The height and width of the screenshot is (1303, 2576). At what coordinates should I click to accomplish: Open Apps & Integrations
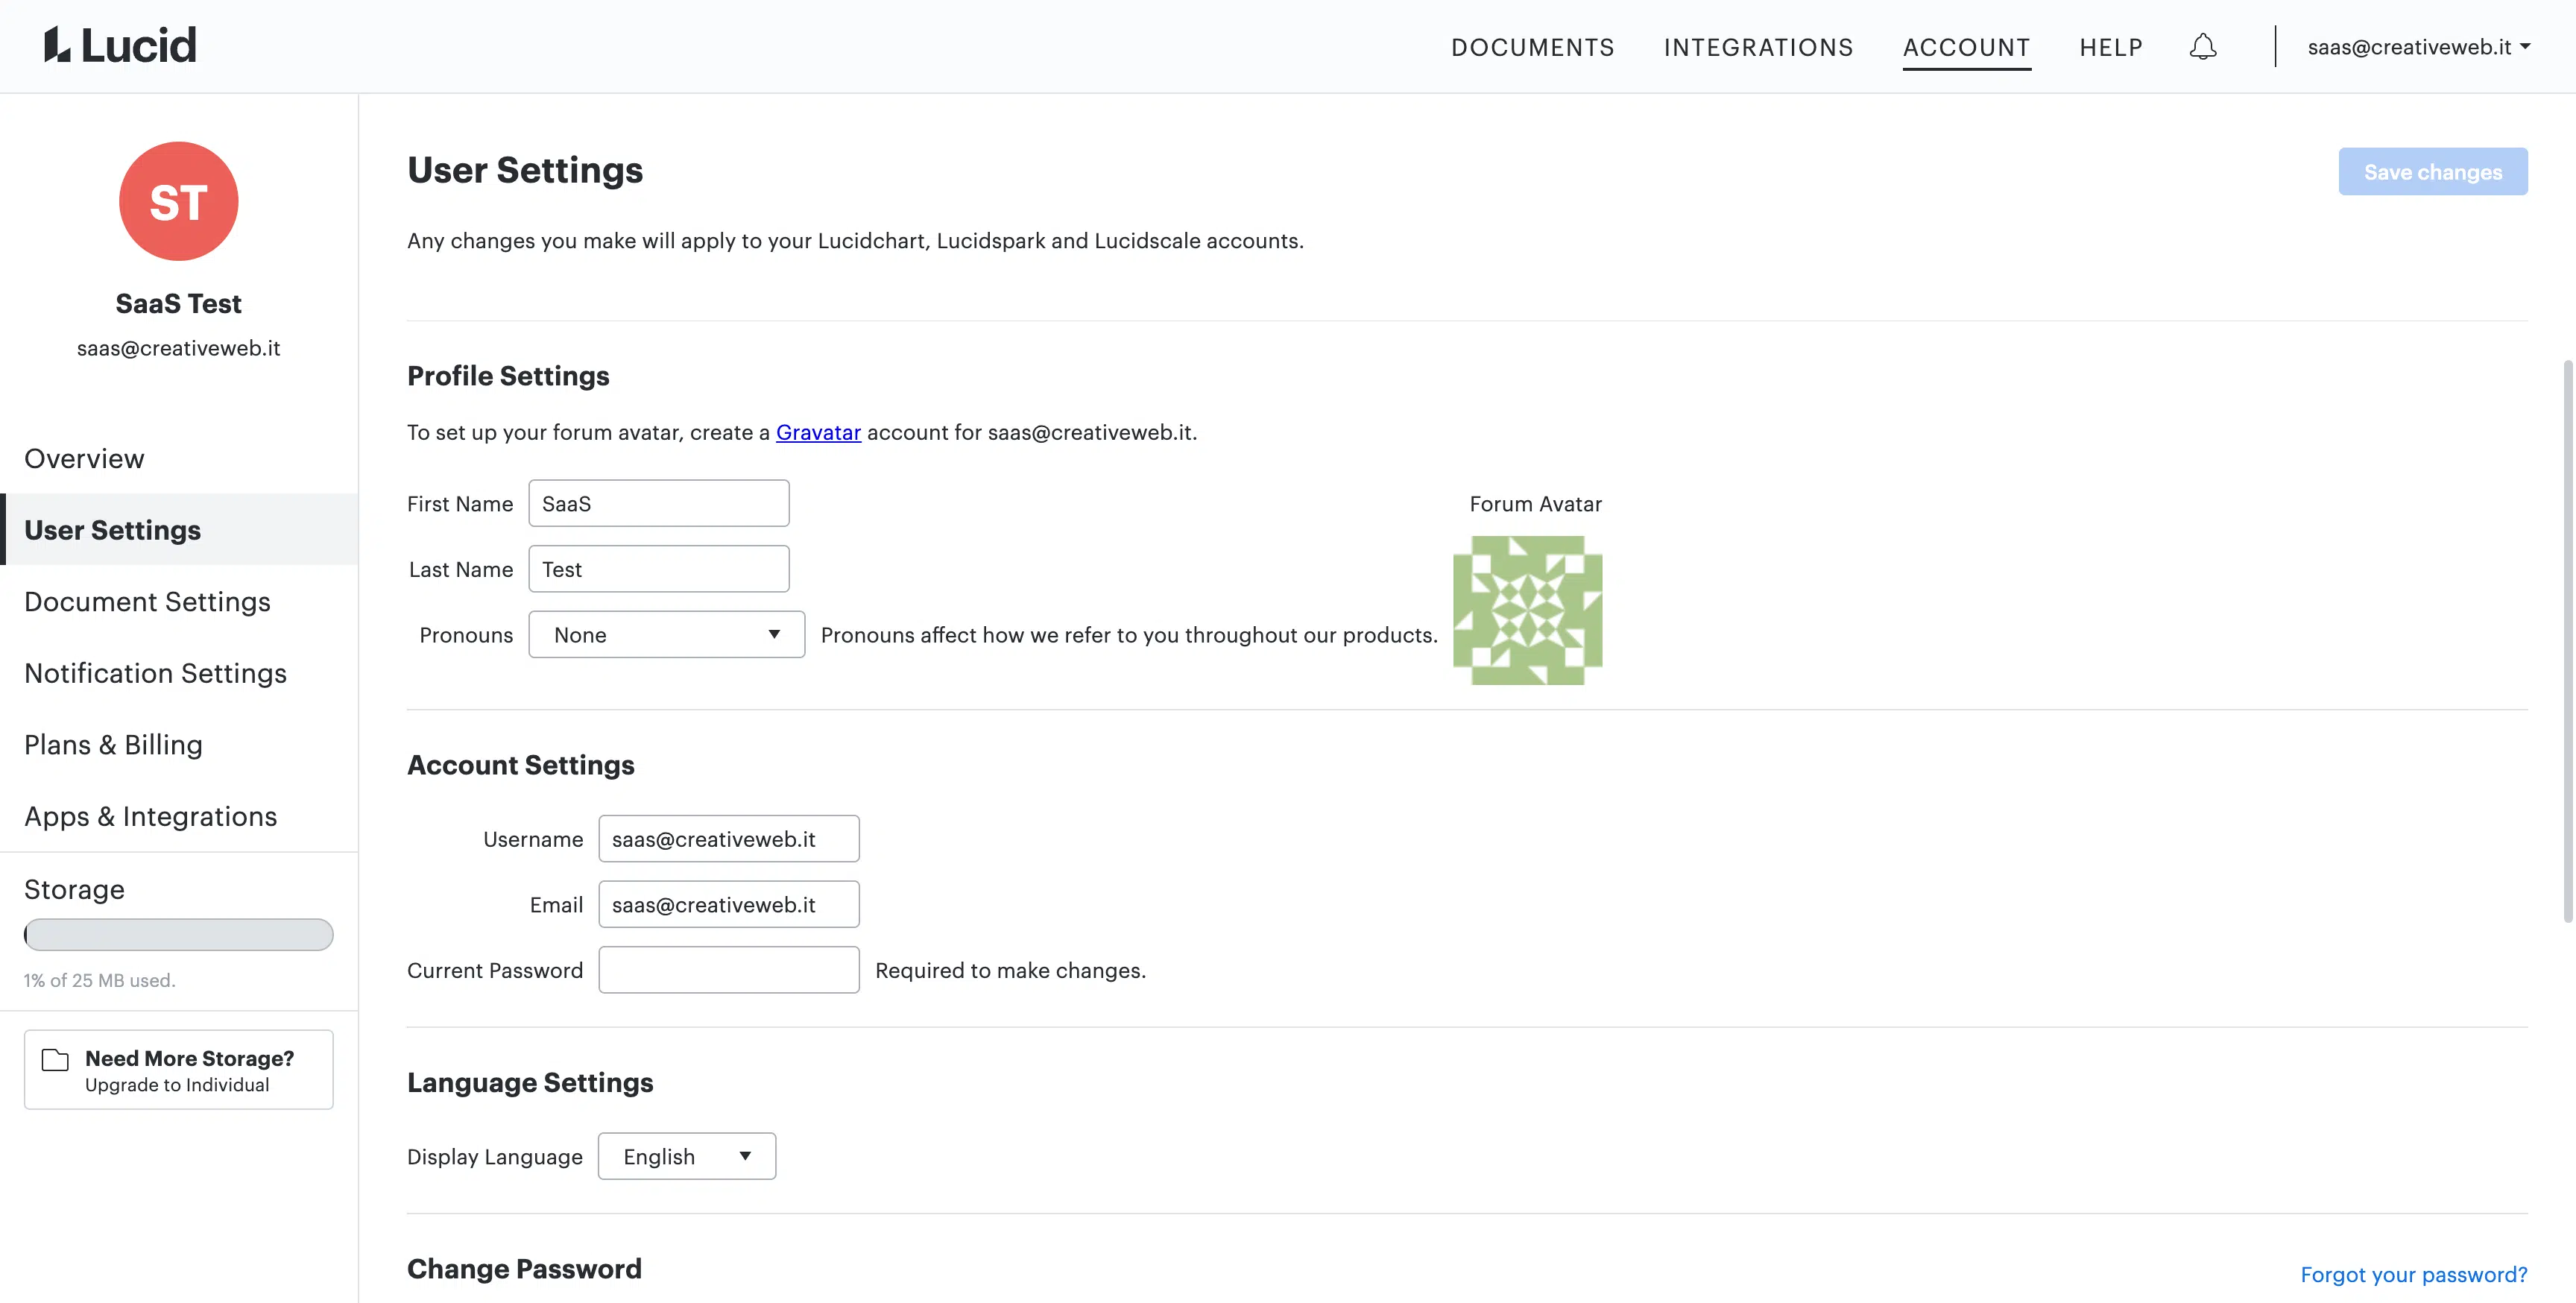179,816
